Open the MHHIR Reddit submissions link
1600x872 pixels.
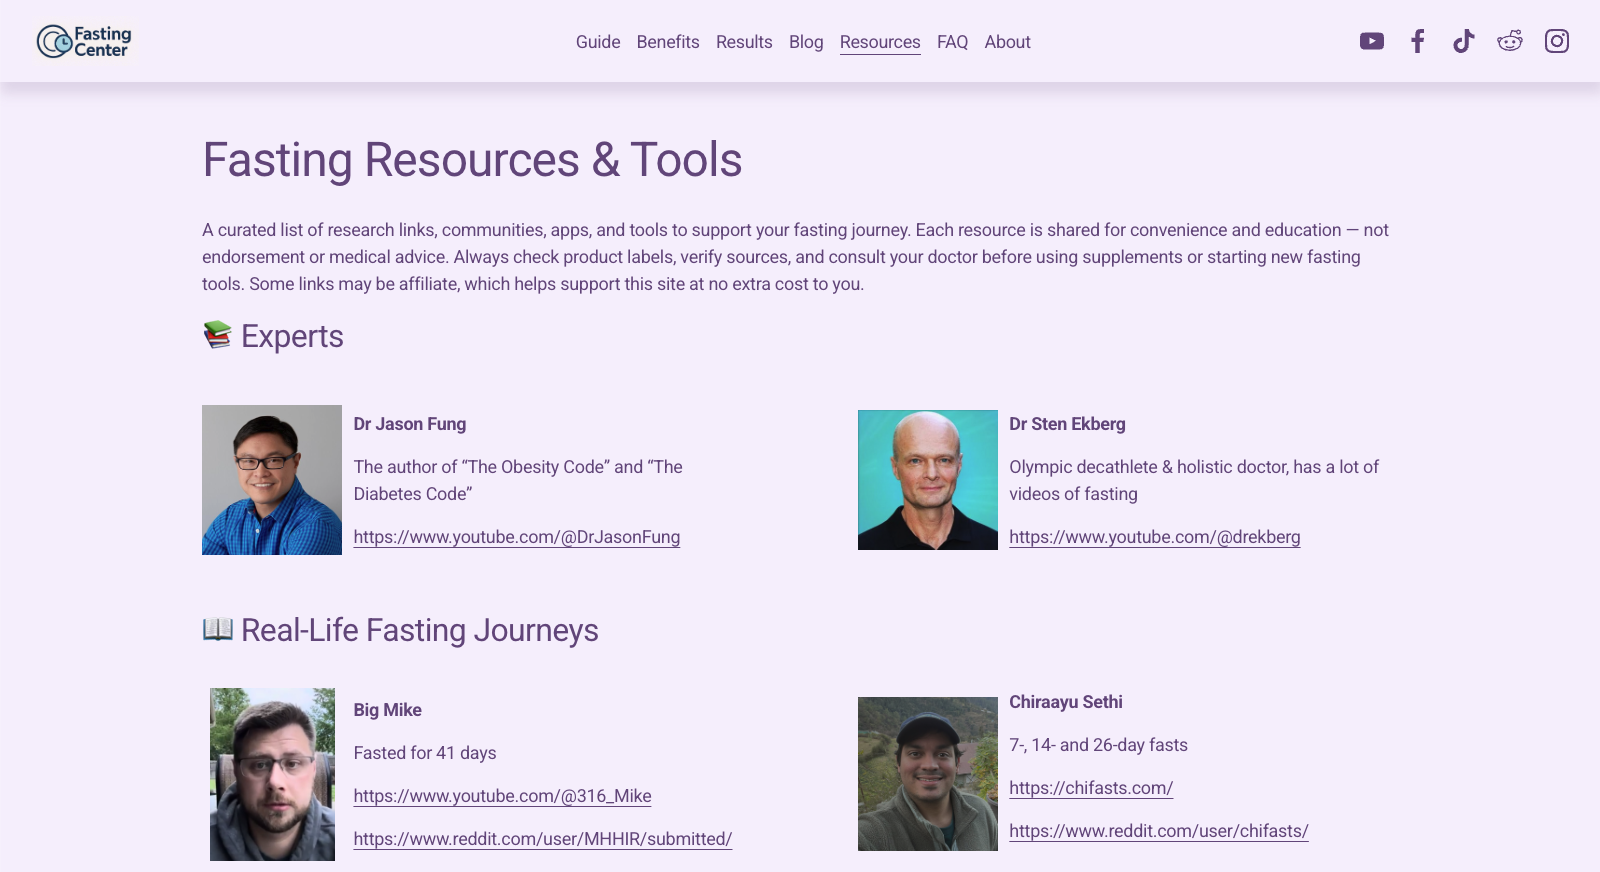tap(543, 839)
